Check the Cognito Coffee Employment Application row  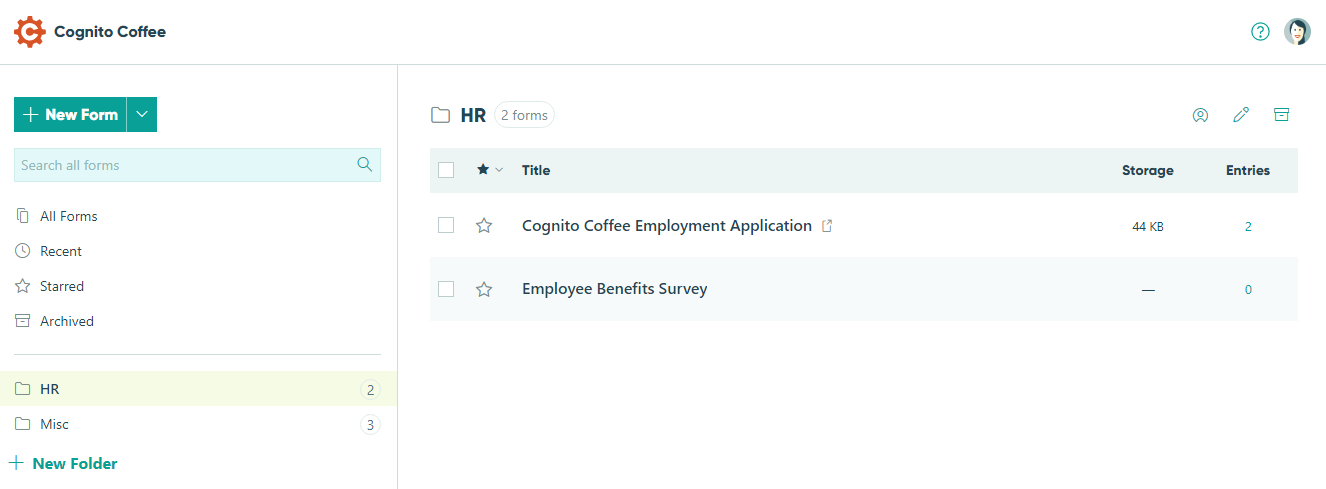(446, 226)
